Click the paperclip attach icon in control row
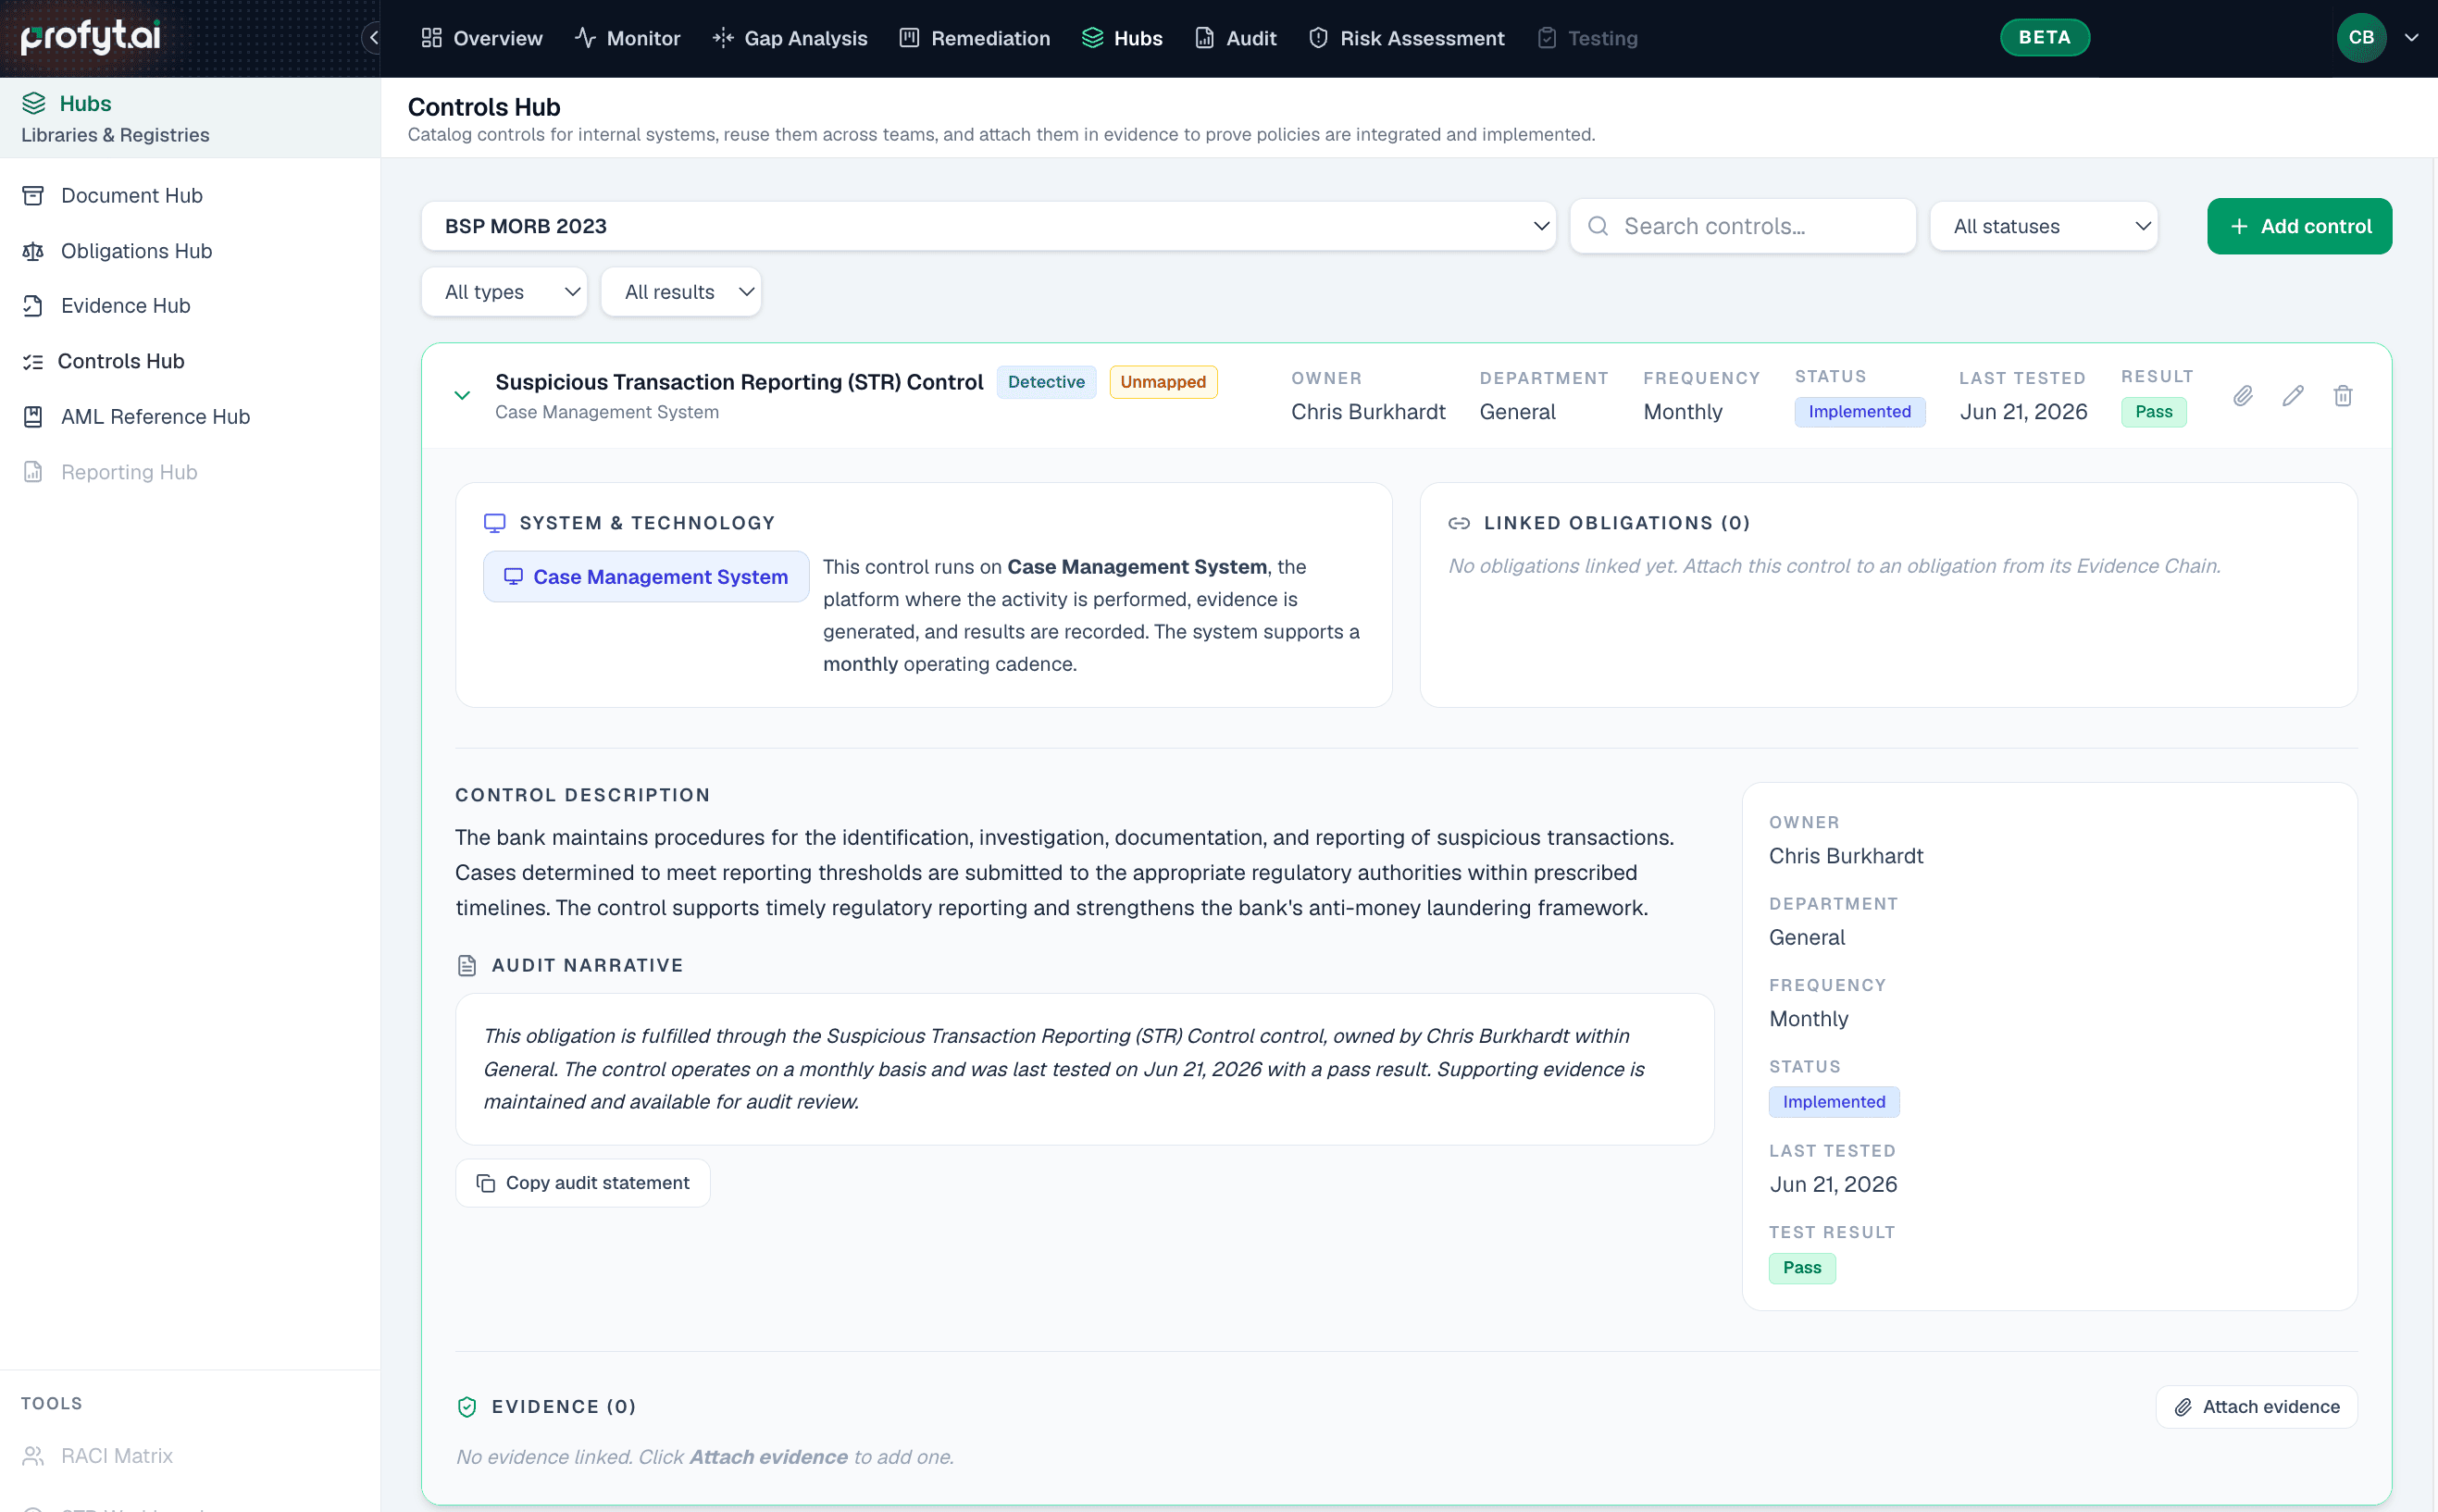 tap(2243, 396)
